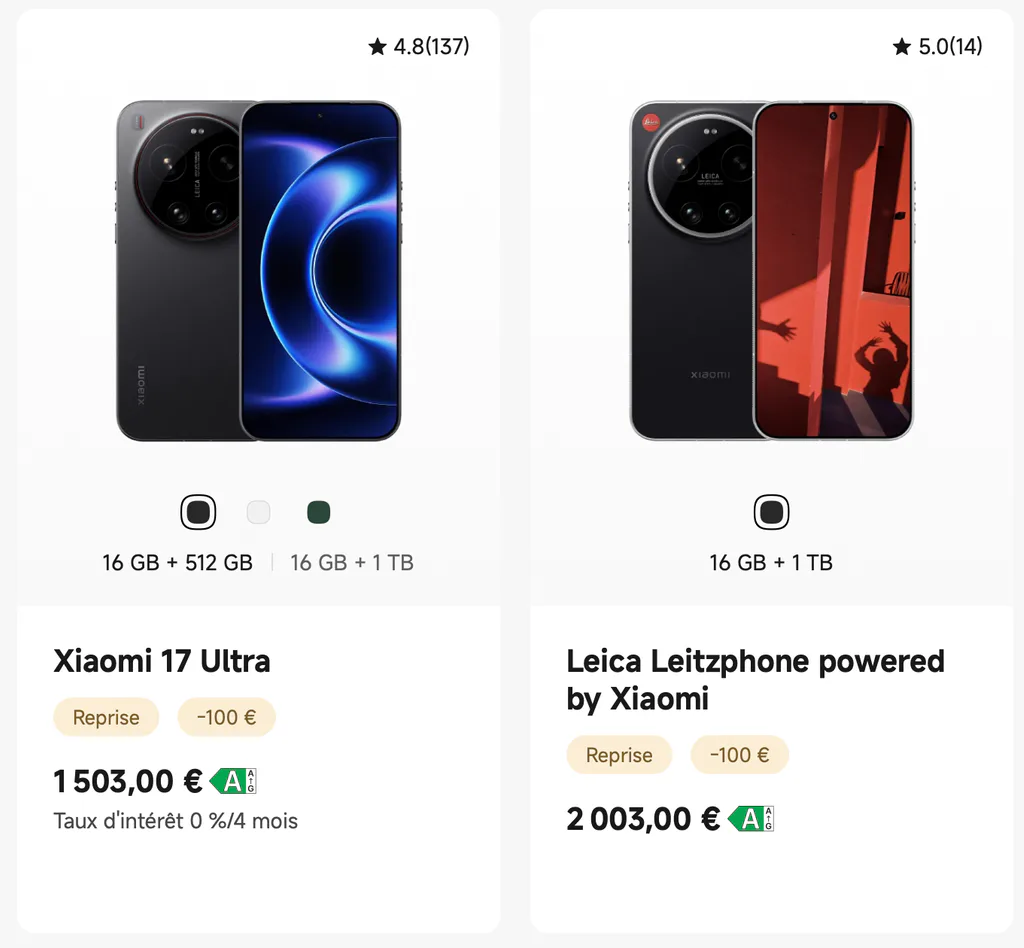The height and width of the screenshot is (948, 1024).
Task: Open the Xiaomi 17 Ultra product title
Action: pos(162,661)
